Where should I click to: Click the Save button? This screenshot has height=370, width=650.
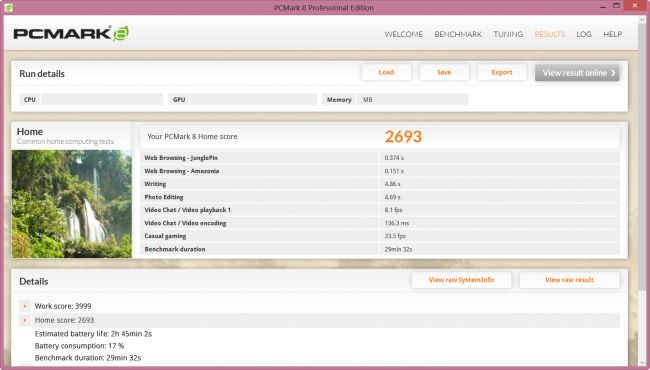pos(444,73)
